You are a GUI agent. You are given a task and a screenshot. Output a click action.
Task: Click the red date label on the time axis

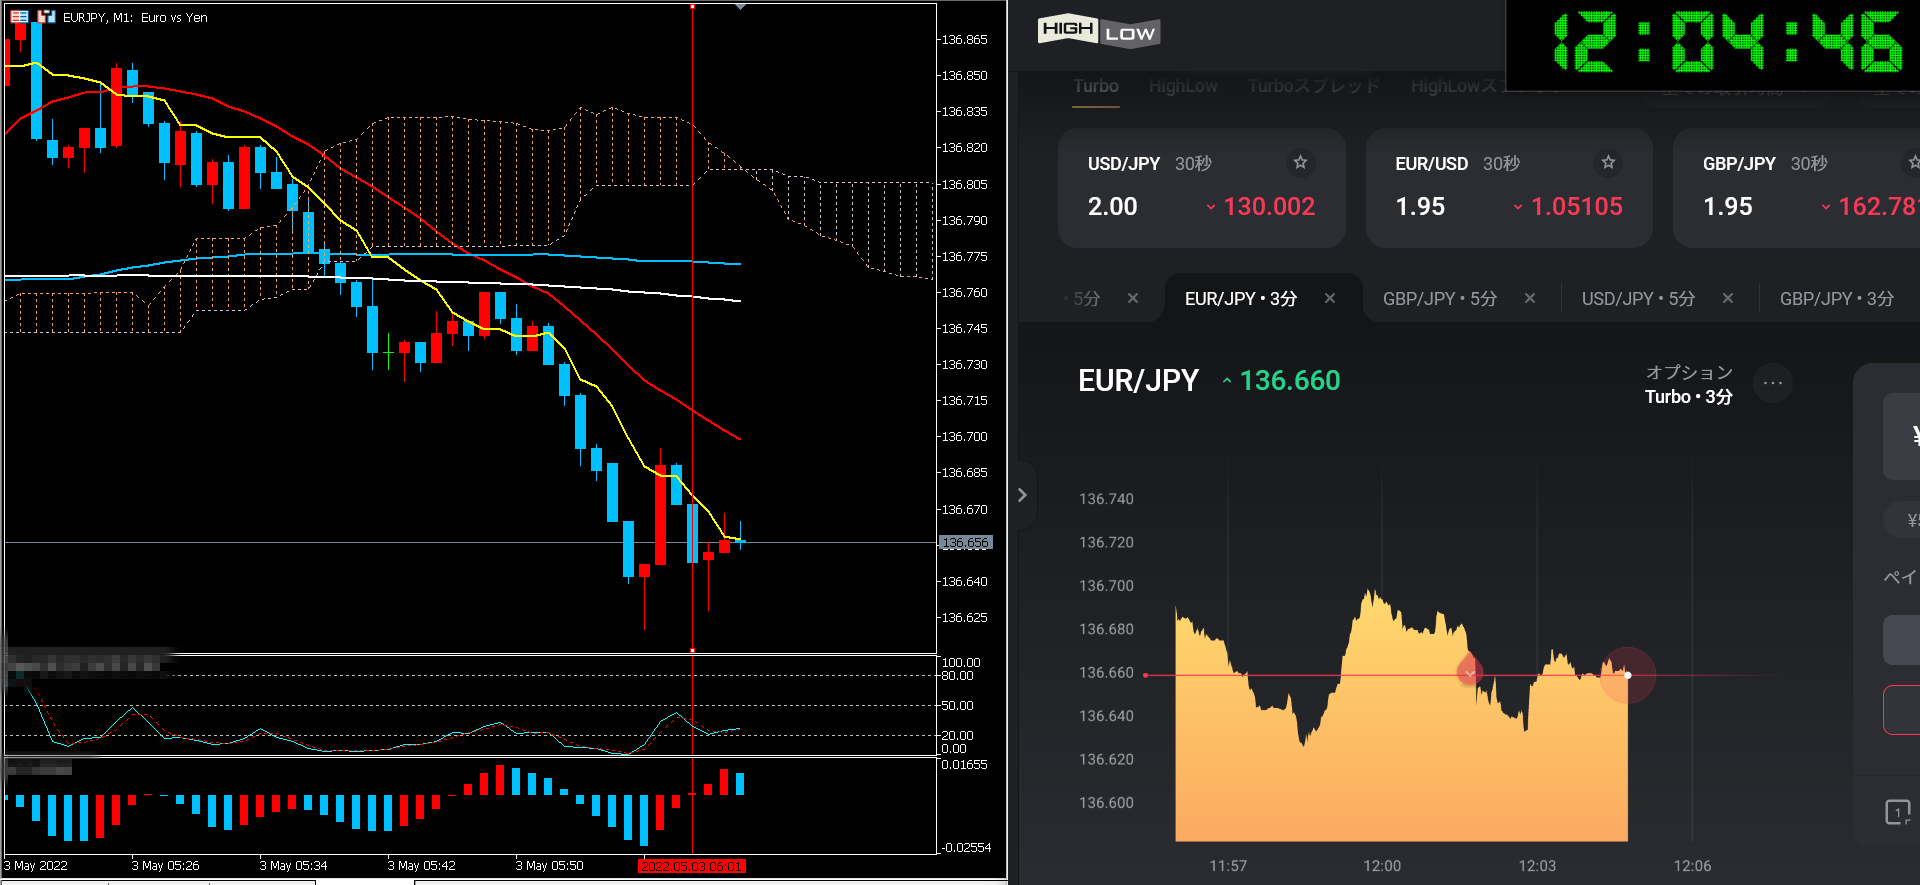[x=692, y=866]
